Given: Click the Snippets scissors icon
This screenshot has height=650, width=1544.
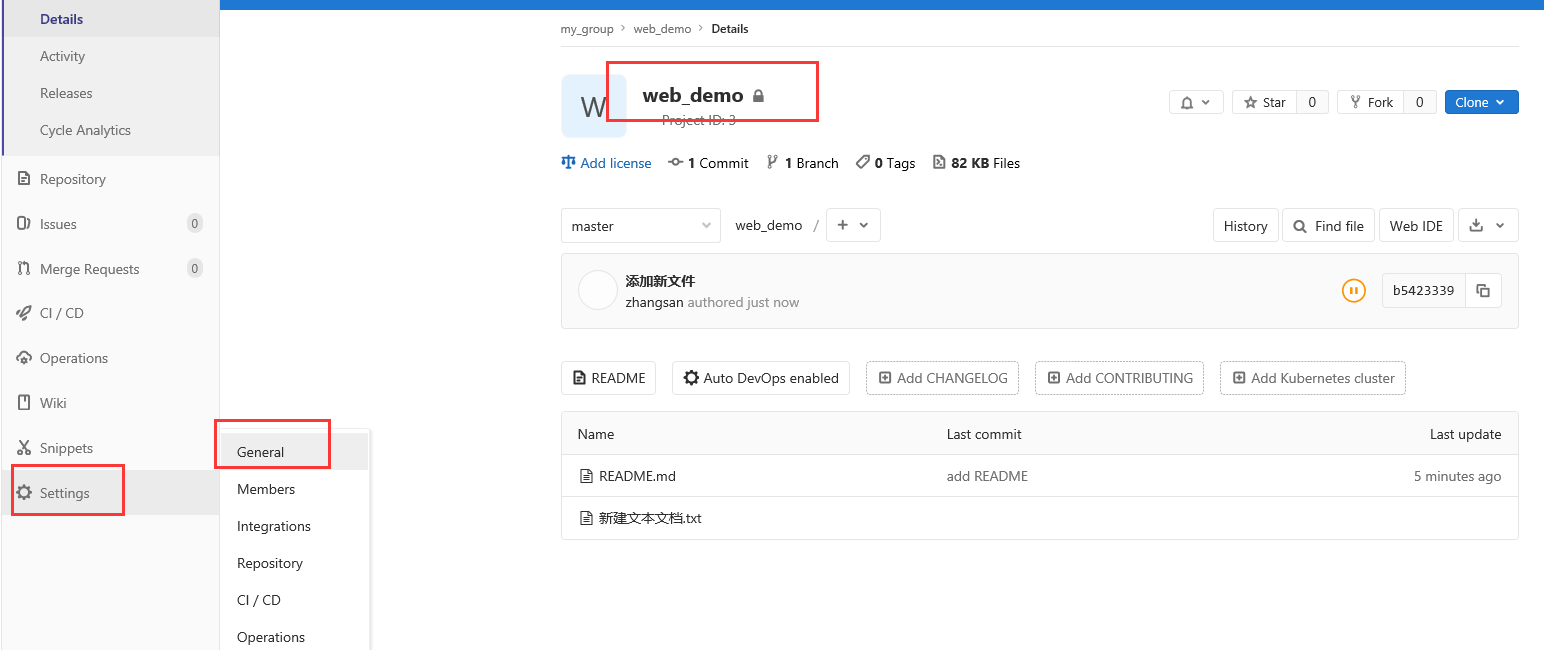Looking at the screenshot, I should pos(24,448).
